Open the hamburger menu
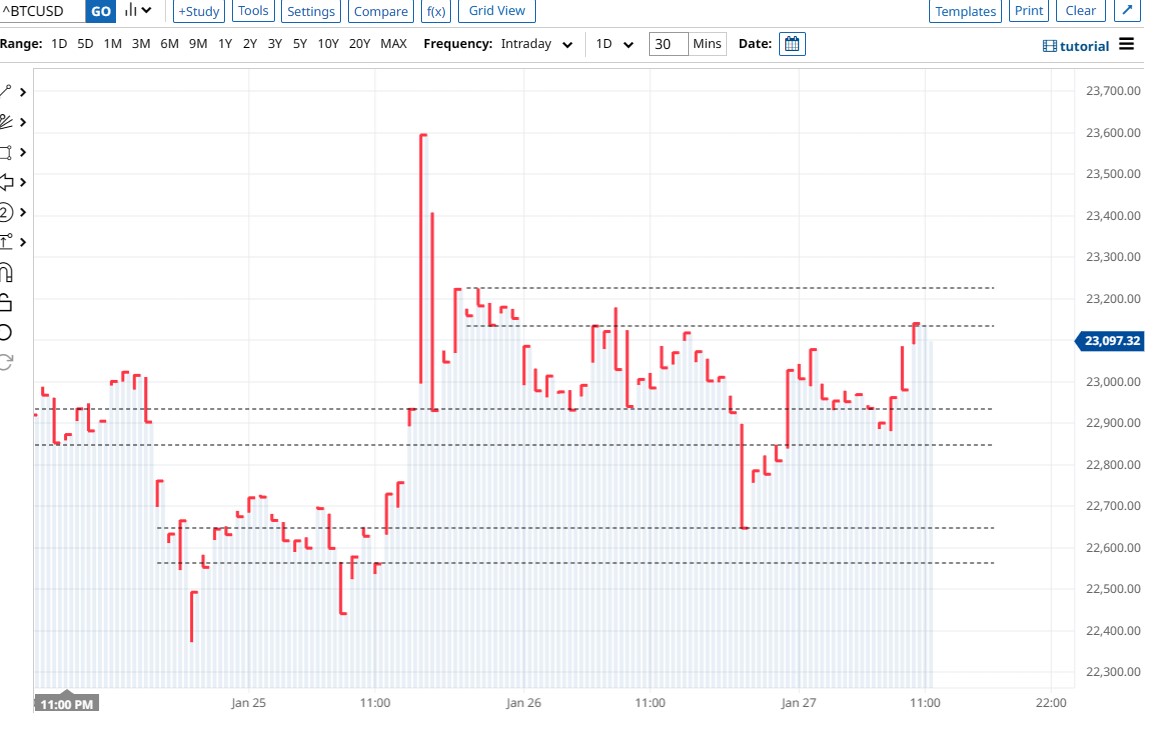Image resolution: width=1157 pixels, height=729 pixels. coord(1127,44)
